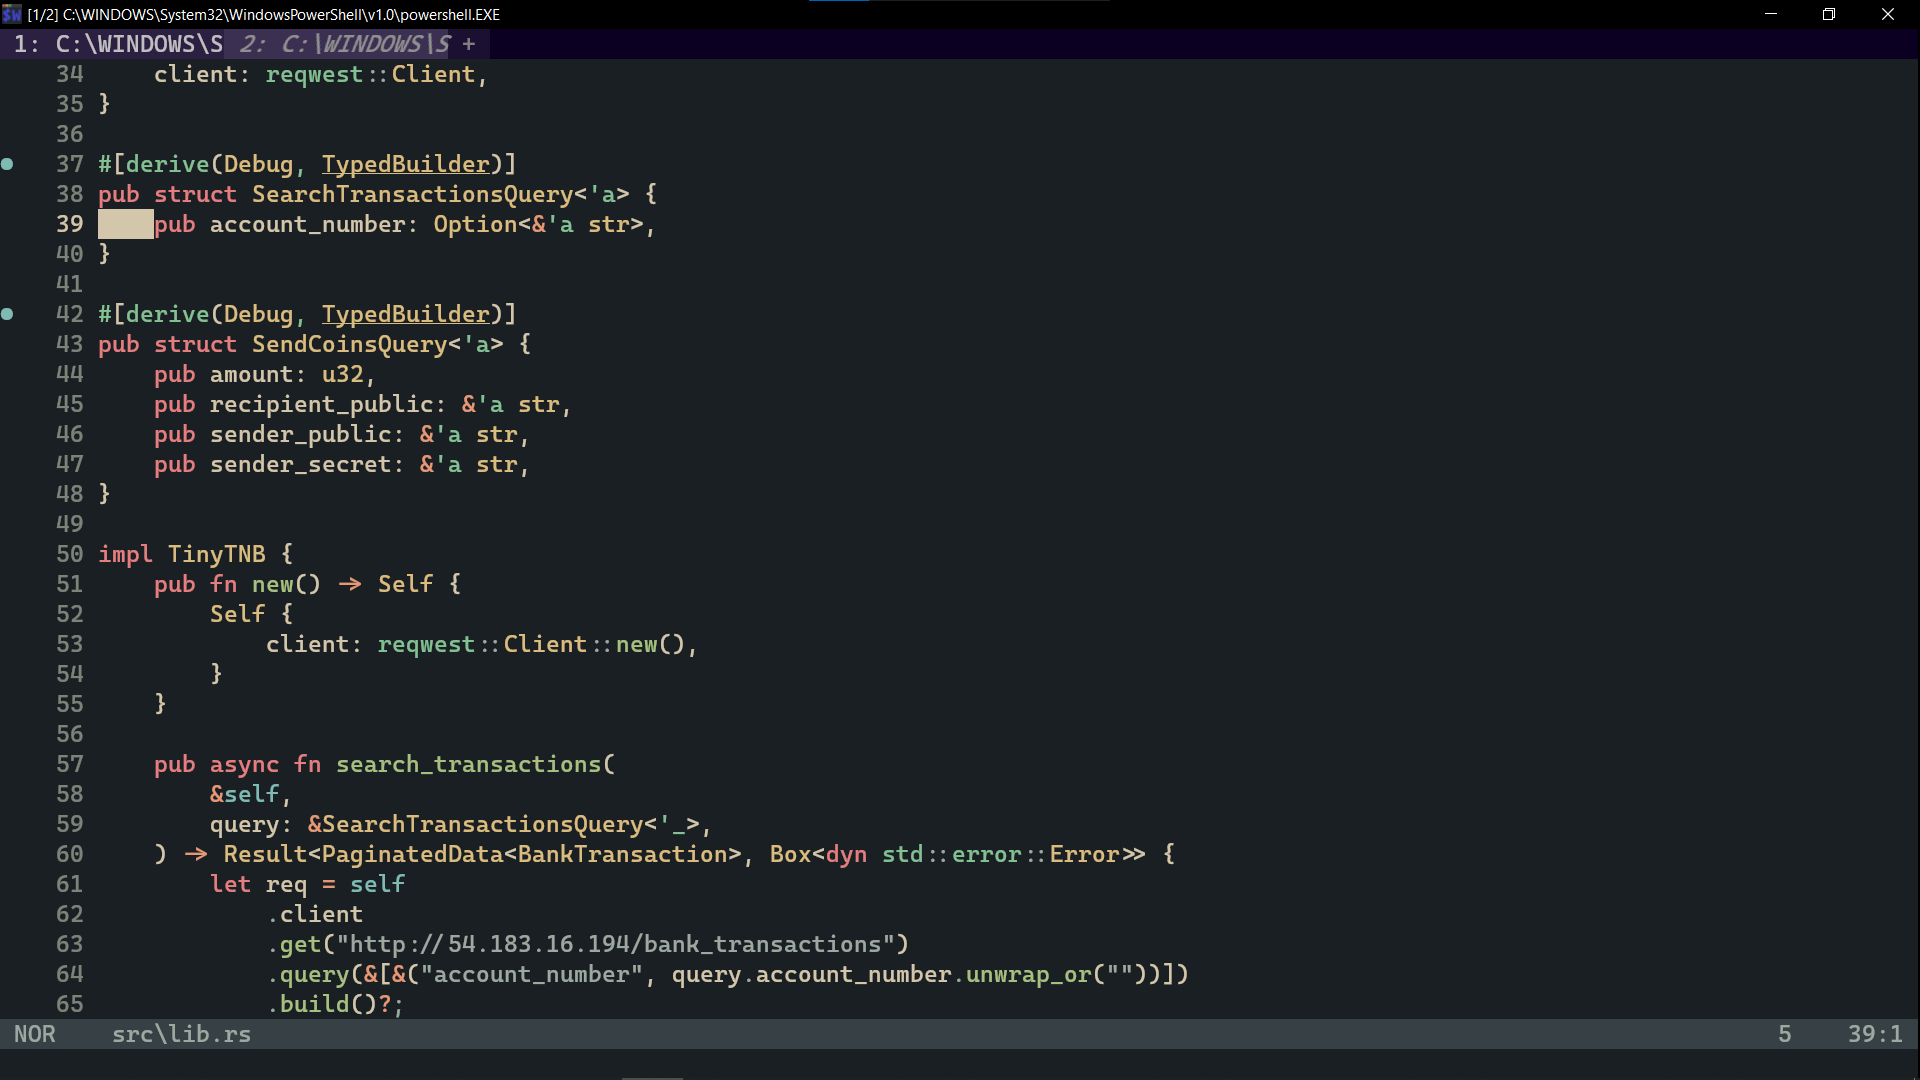Click the cursor block on line 39
Screen dimensions: 1920x1080
[x=124, y=224]
